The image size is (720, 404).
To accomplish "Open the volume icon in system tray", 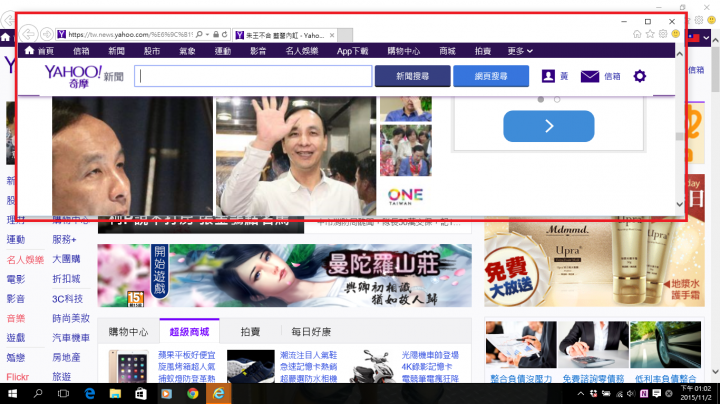I will (631, 393).
